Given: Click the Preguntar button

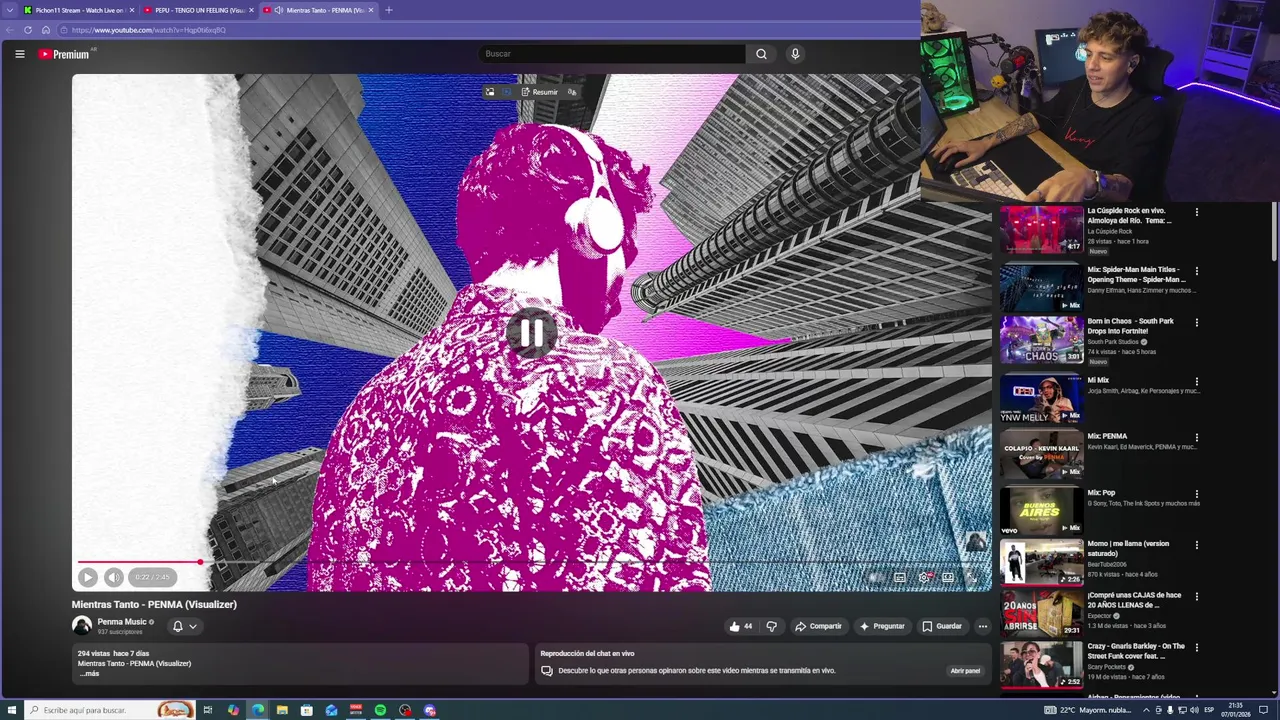Looking at the screenshot, I should (882, 626).
